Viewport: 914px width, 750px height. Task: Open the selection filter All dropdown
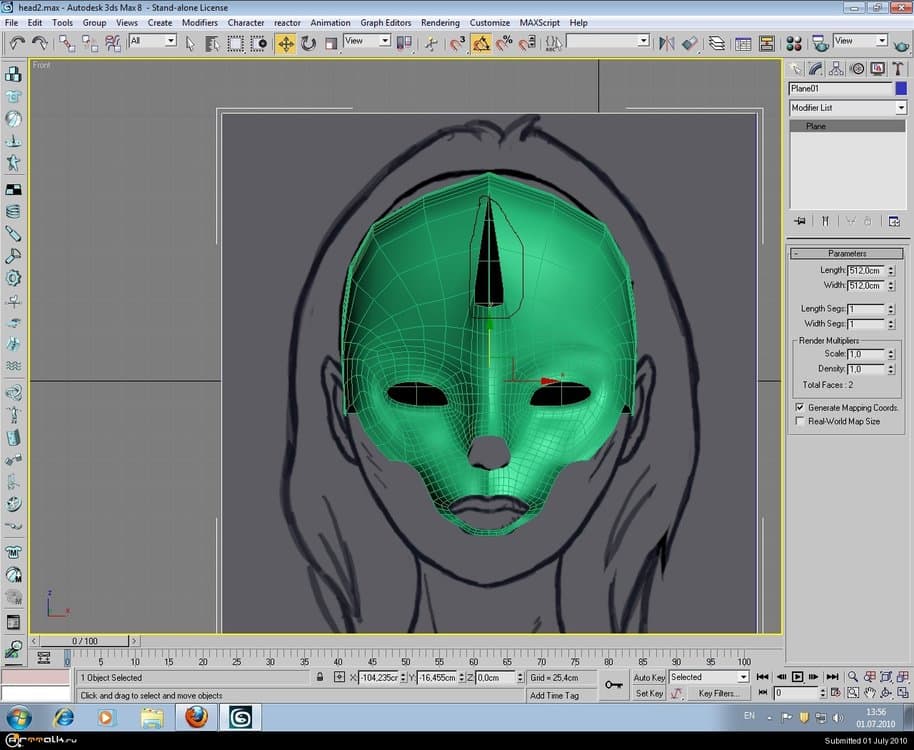click(152, 41)
